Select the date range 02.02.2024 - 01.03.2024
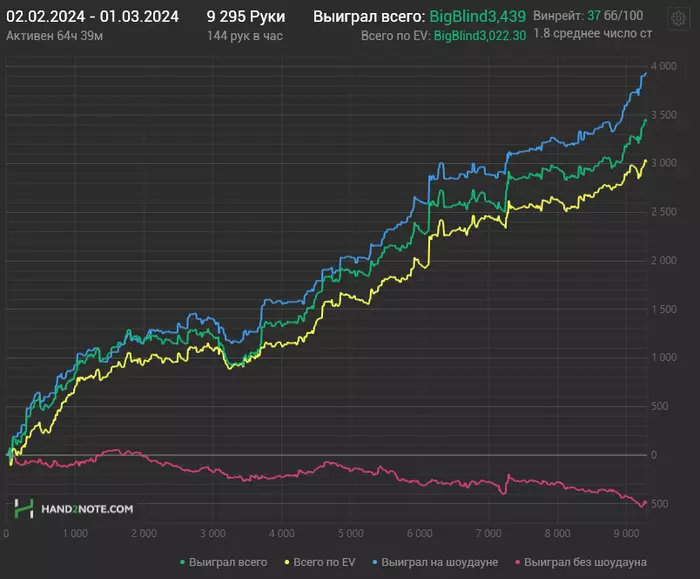700x579 pixels. pyautogui.click(x=92, y=17)
